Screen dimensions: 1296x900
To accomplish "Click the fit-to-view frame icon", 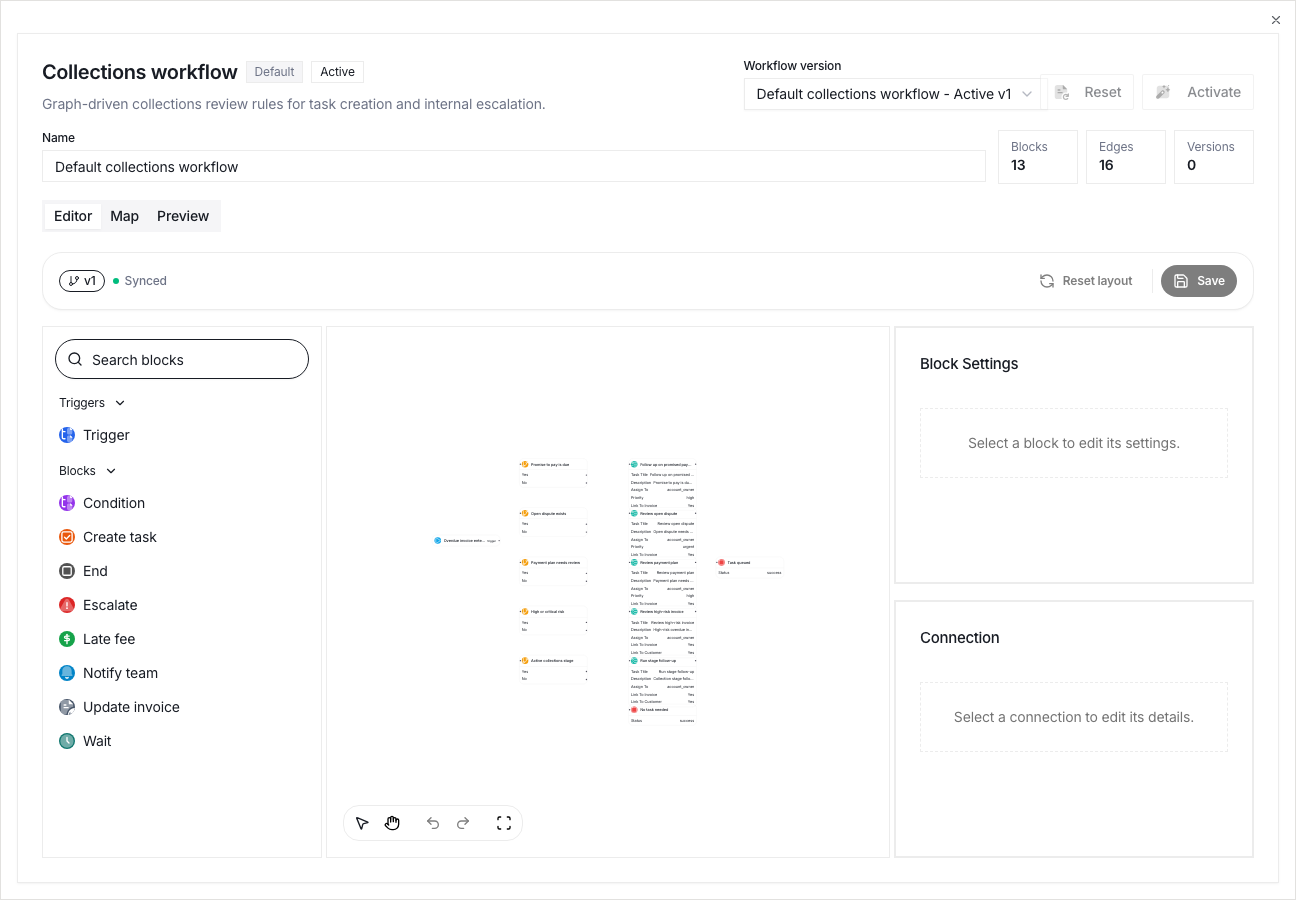I will point(504,823).
